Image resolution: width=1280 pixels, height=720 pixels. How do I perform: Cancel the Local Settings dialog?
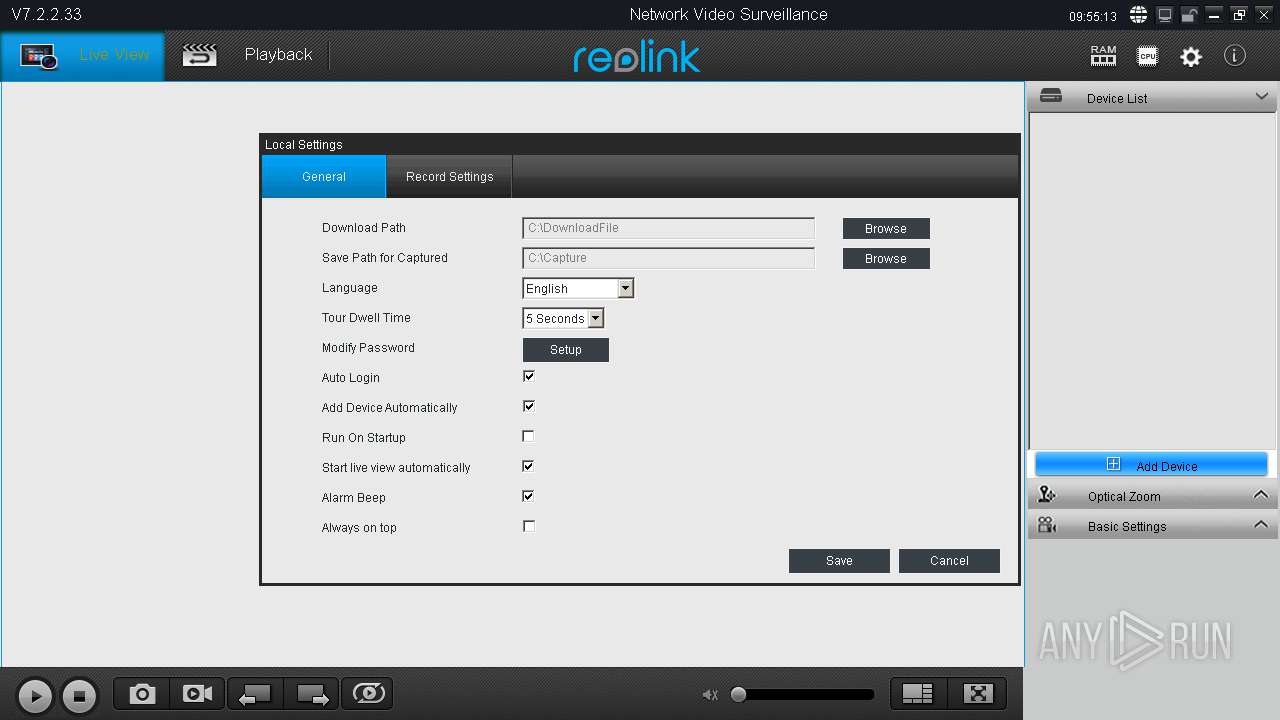[x=949, y=560]
